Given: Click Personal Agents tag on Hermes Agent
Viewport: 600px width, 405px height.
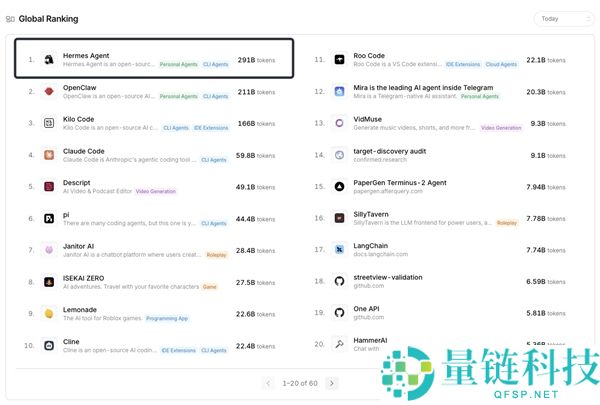Looking at the screenshot, I should (179, 64).
